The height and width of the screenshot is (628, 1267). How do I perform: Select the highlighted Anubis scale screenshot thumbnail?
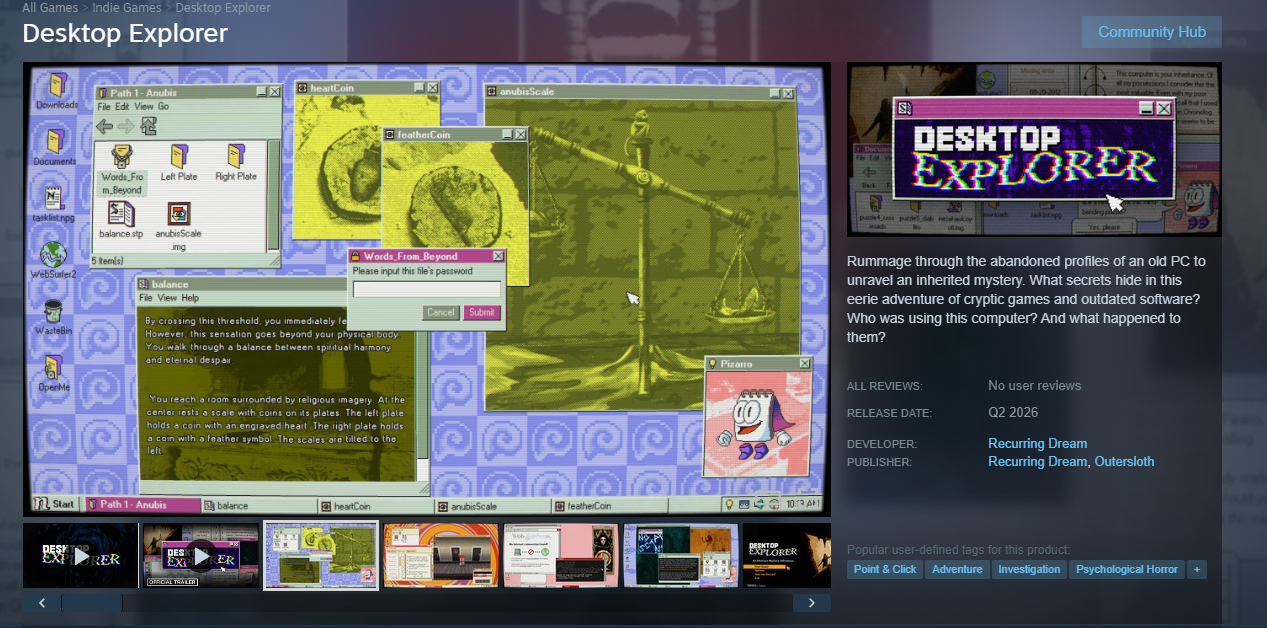(321, 555)
